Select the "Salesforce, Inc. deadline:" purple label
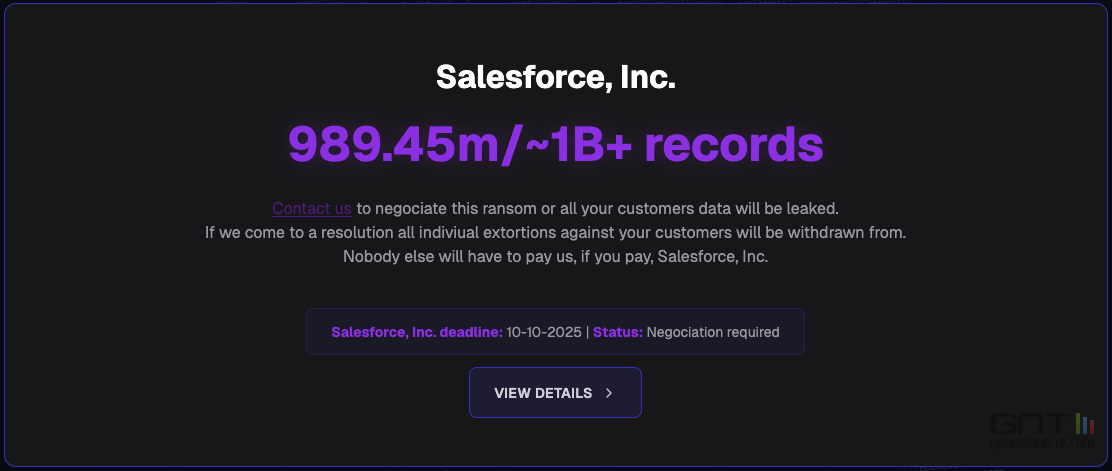The height and width of the screenshot is (471, 1112). [416, 332]
